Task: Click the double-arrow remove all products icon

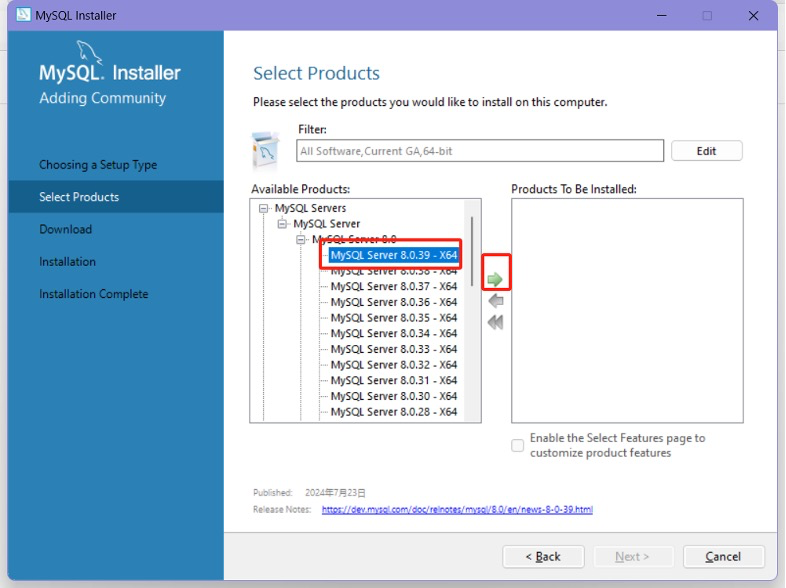Action: (x=495, y=322)
